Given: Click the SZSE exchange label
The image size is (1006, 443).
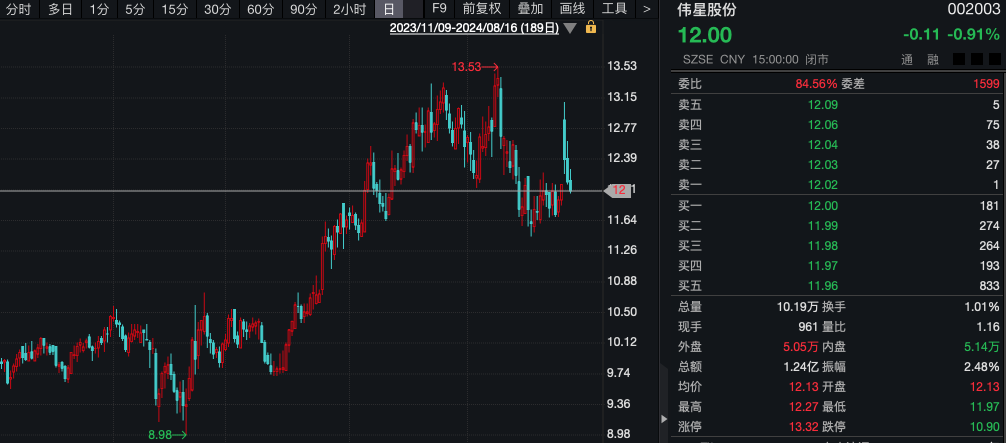Looking at the screenshot, I should [x=697, y=60].
